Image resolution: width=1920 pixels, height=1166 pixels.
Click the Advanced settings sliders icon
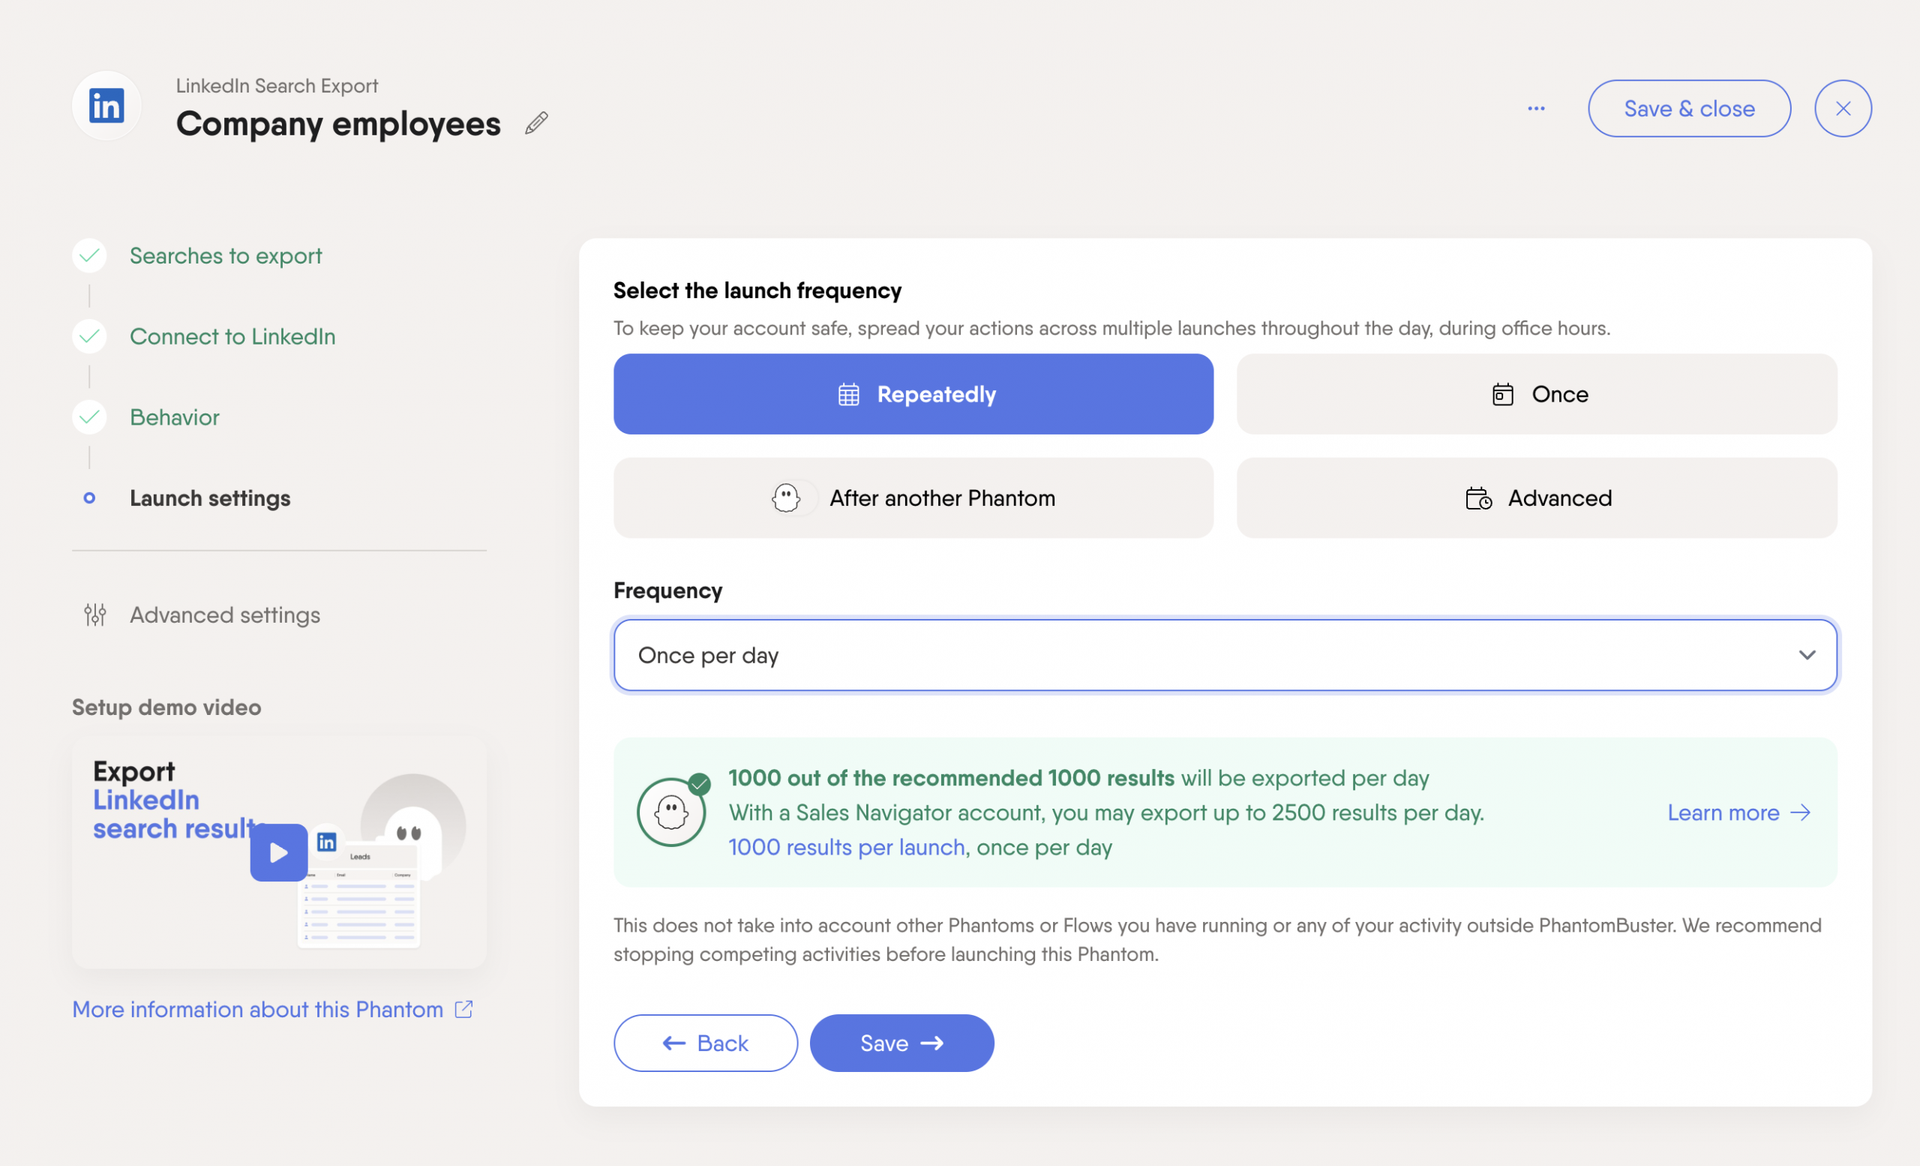95,615
